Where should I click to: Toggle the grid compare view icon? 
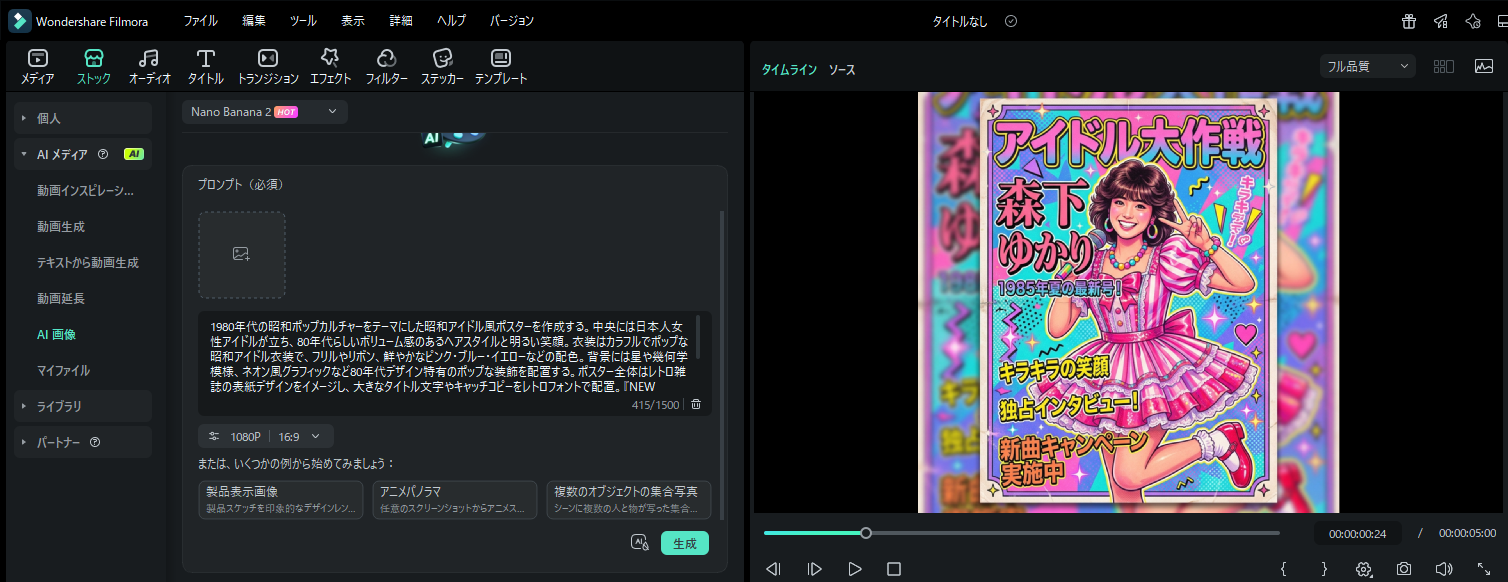pyautogui.click(x=1443, y=67)
